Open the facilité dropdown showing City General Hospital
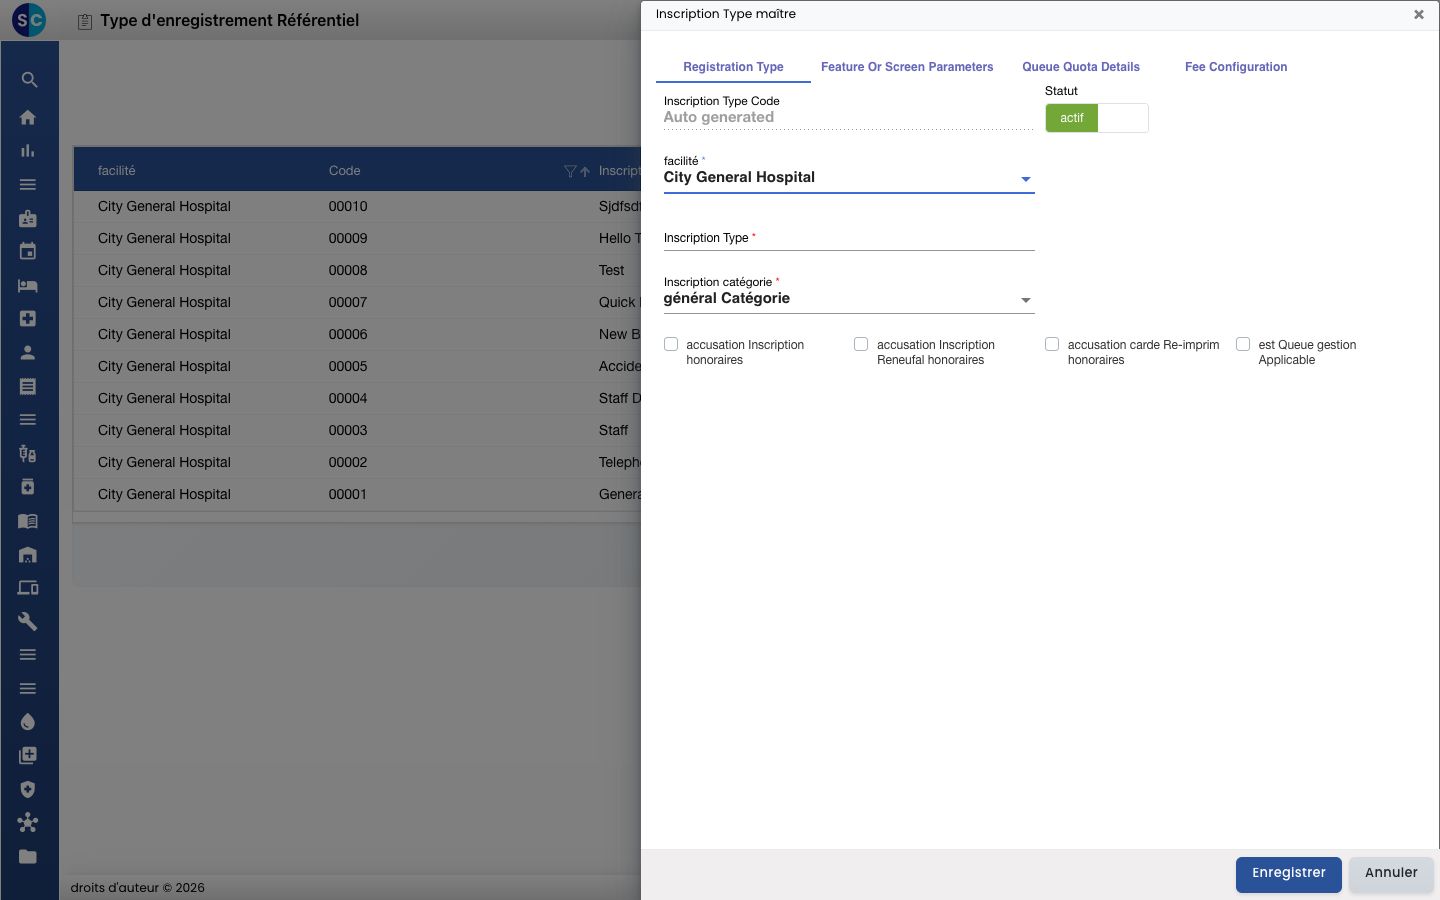Viewport: 1440px width, 900px height. pos(849,178)
